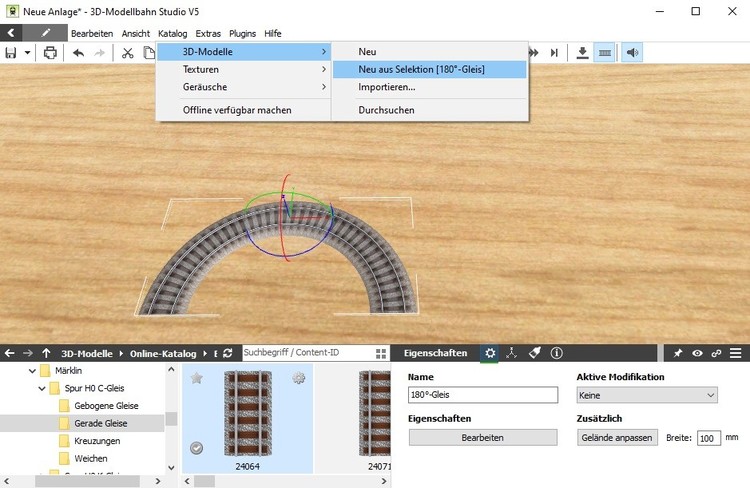The image size is (750, 488).
Task: Toggle the sound speaker icon
Action: click(x=632, y=53)
